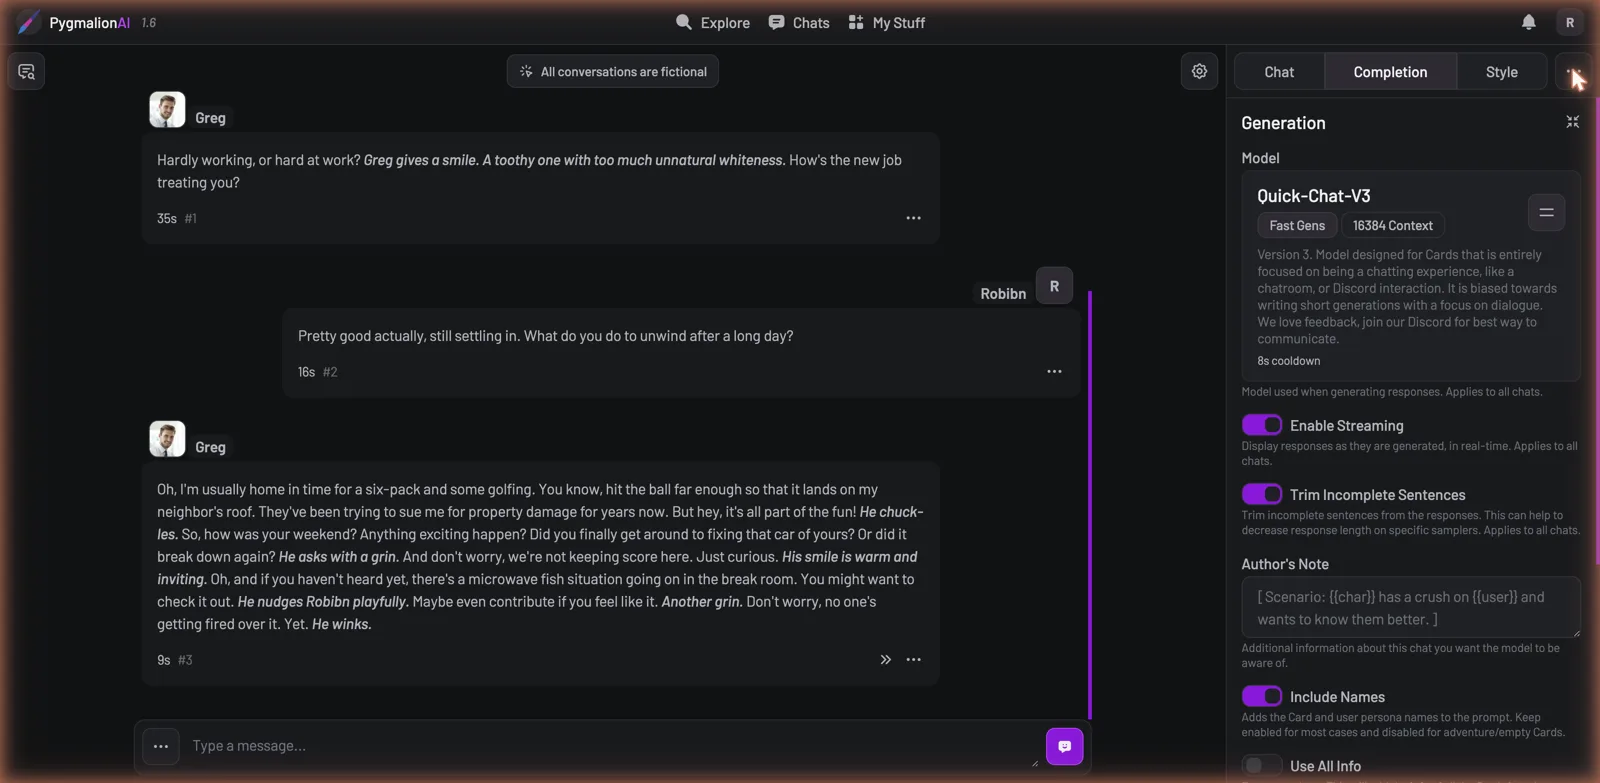This screenshot has width=1600, height=783.
Task: Click the Robibn username label
Action: (x=1003, y=294)
